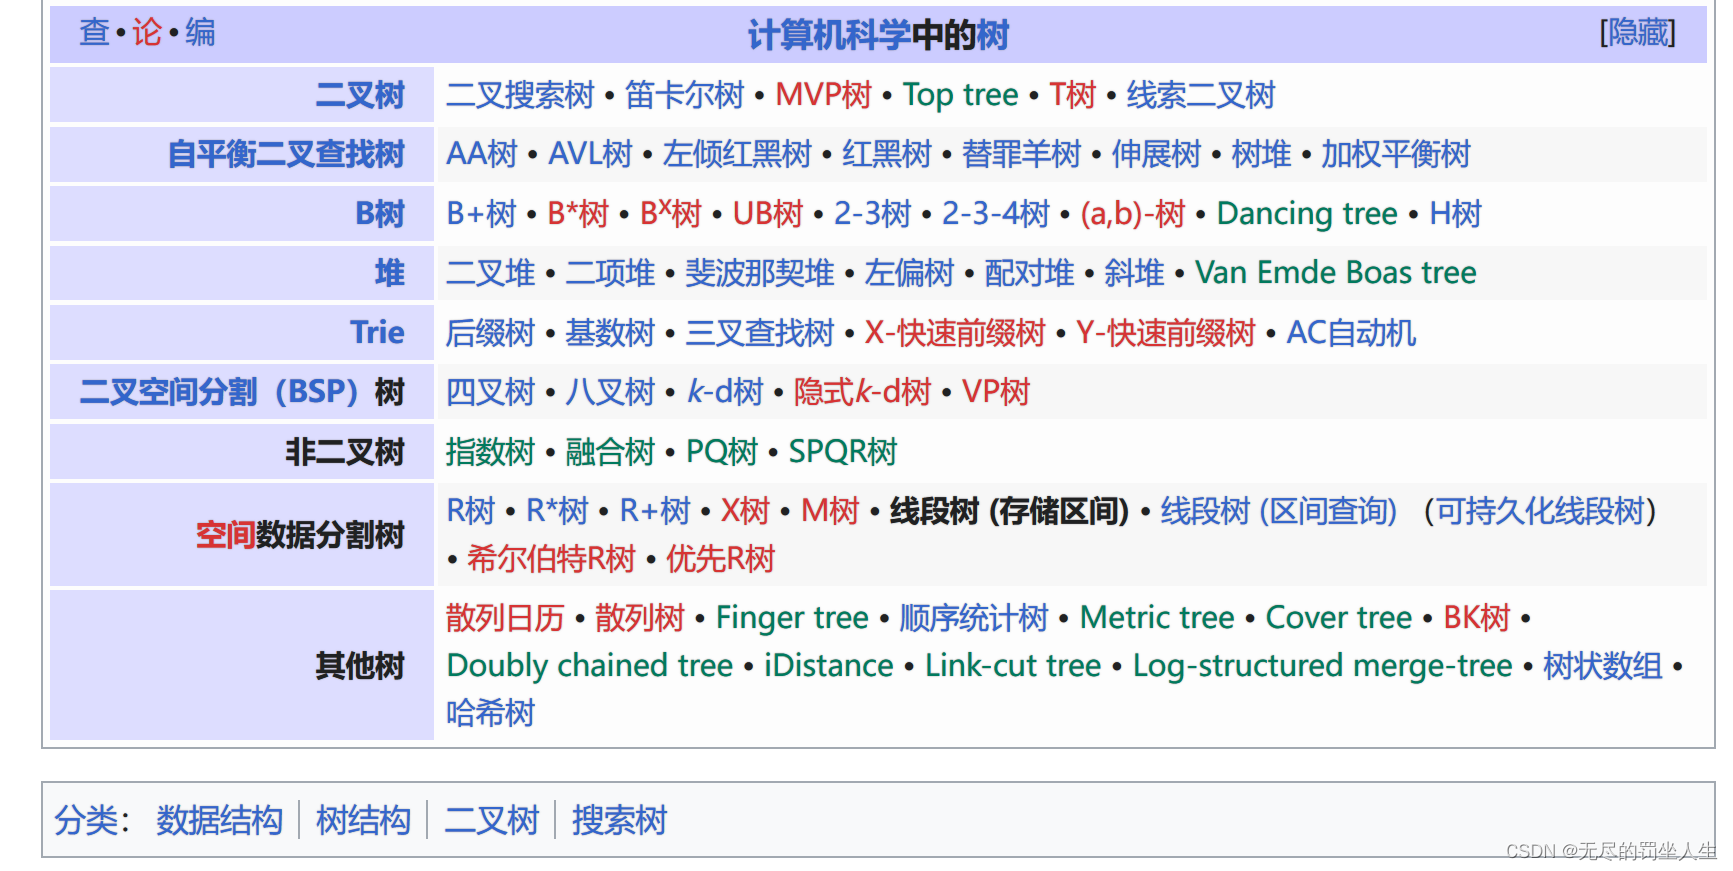Open the 树 link in the navbox title
The width and height of the screenshot is (1733, 871).
pyautogui.click(x=995, y=36)
